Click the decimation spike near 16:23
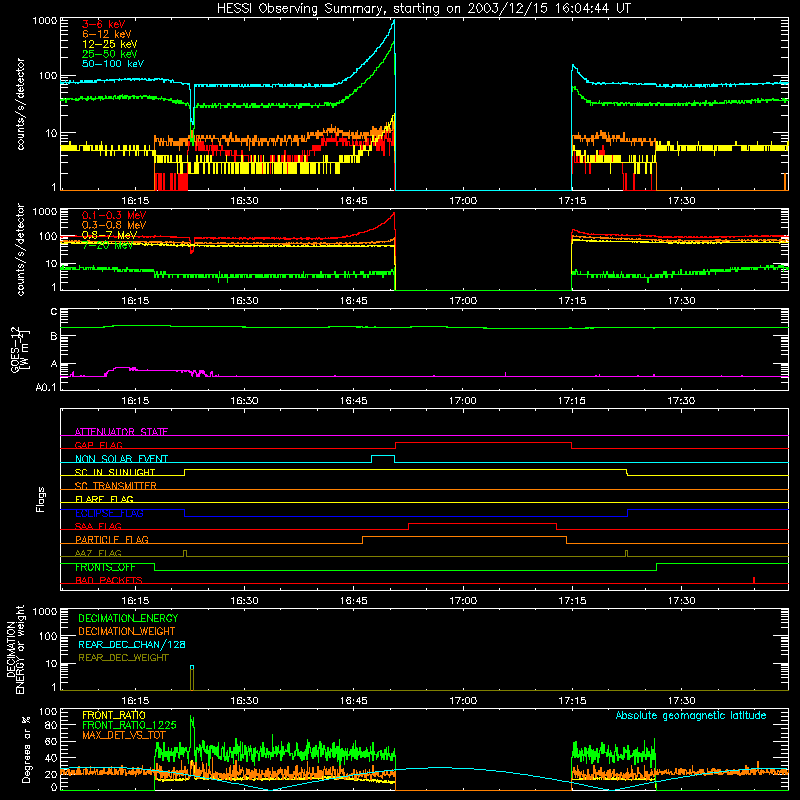Viewport: 800px width, 800px height. tap(192, 678)
